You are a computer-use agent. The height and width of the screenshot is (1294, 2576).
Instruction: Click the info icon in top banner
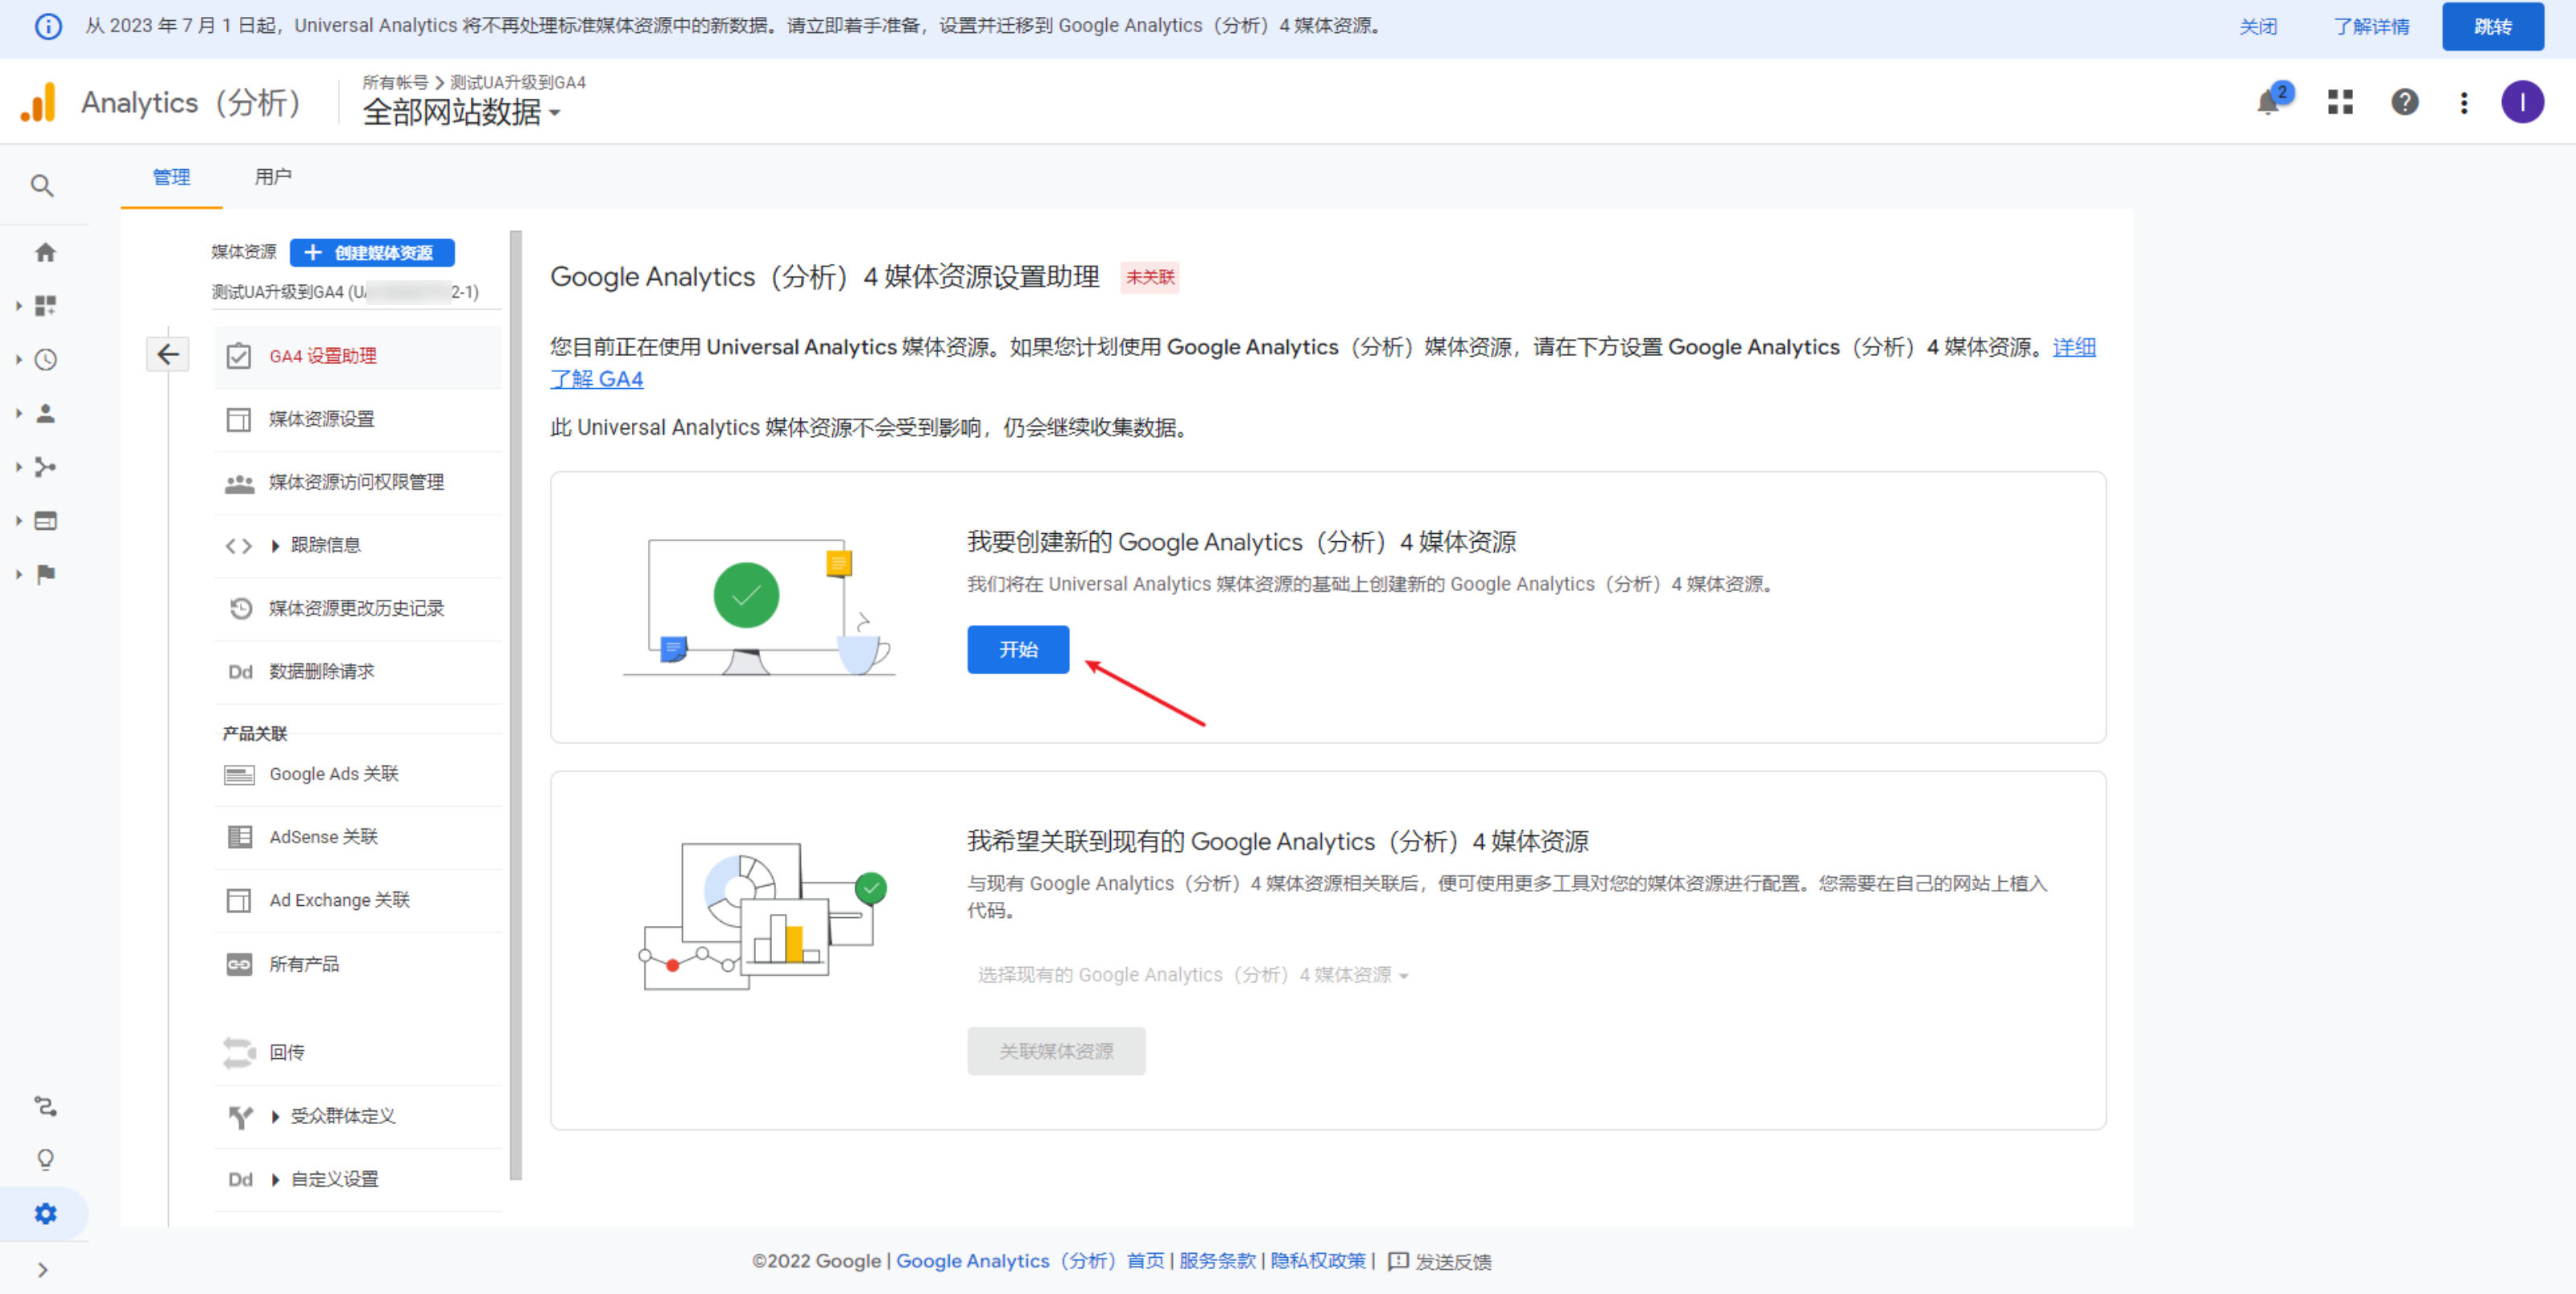pyautogui.click(x=48, y=26)
